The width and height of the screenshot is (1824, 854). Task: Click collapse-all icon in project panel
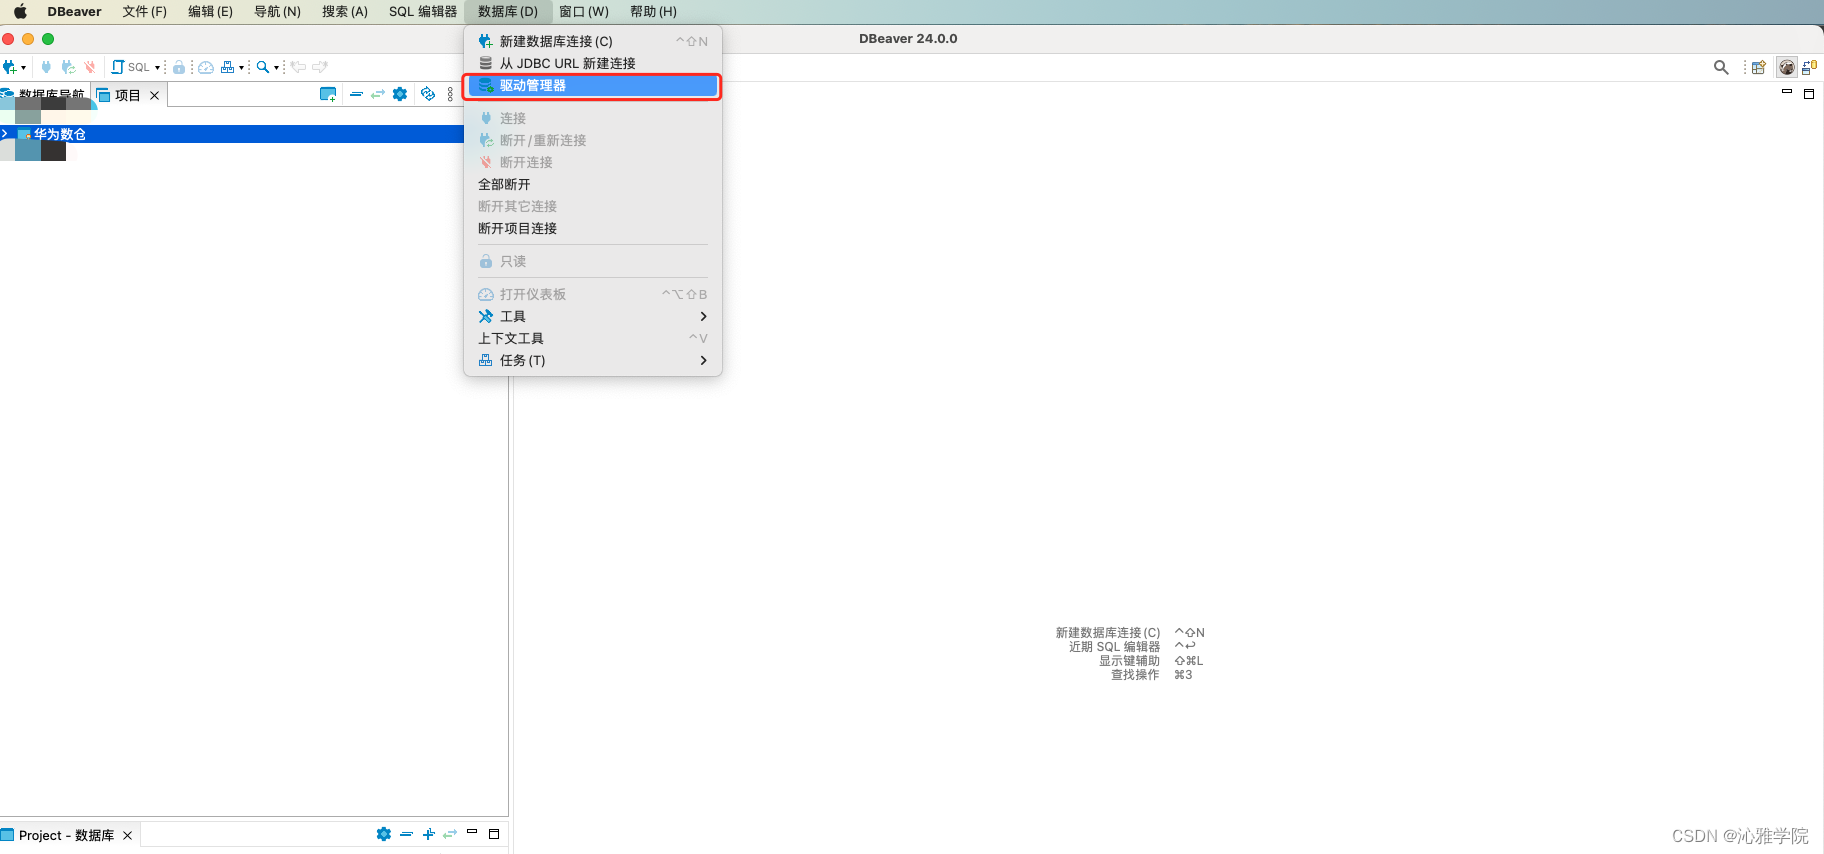(406, 834)
